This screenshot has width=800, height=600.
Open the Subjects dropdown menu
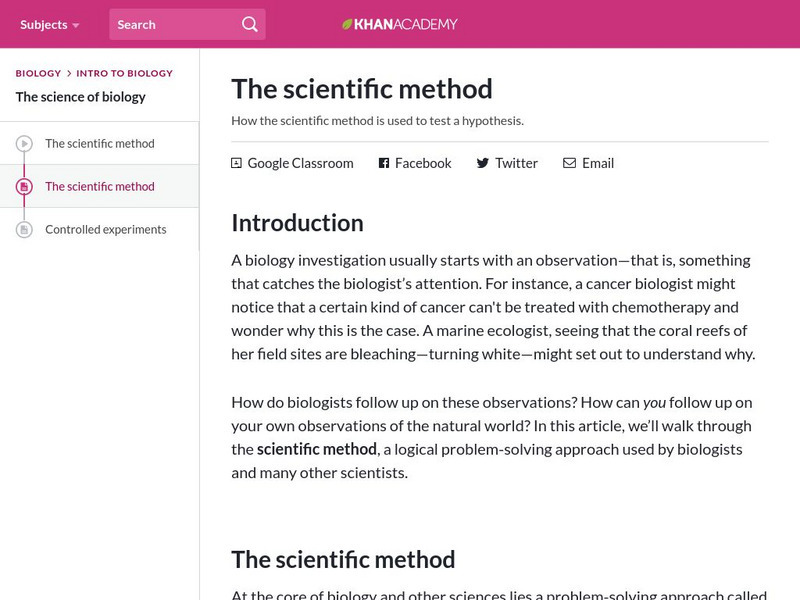[x=45, y=24]
